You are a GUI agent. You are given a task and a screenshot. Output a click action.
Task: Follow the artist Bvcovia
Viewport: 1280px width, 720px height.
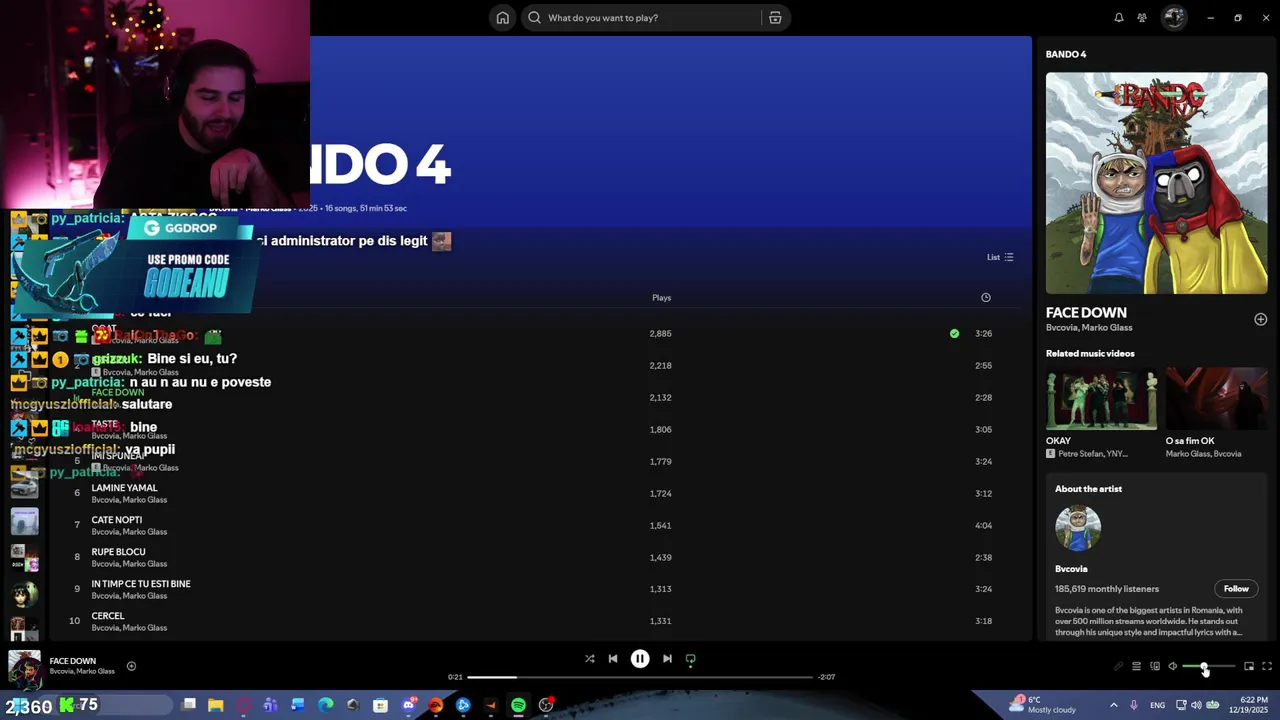(1236, 589)
